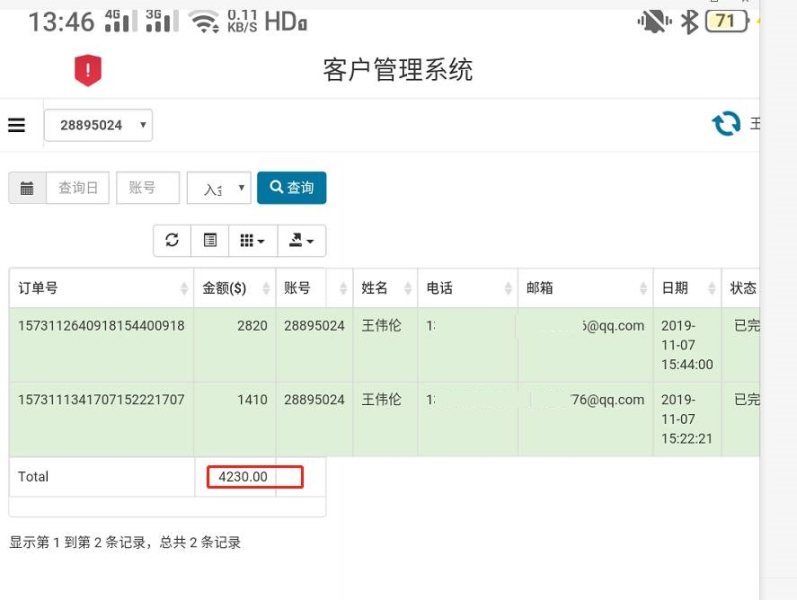Tap the 13:46 clock in status bar
Screen dimensions: 797x600
(61, 22)
